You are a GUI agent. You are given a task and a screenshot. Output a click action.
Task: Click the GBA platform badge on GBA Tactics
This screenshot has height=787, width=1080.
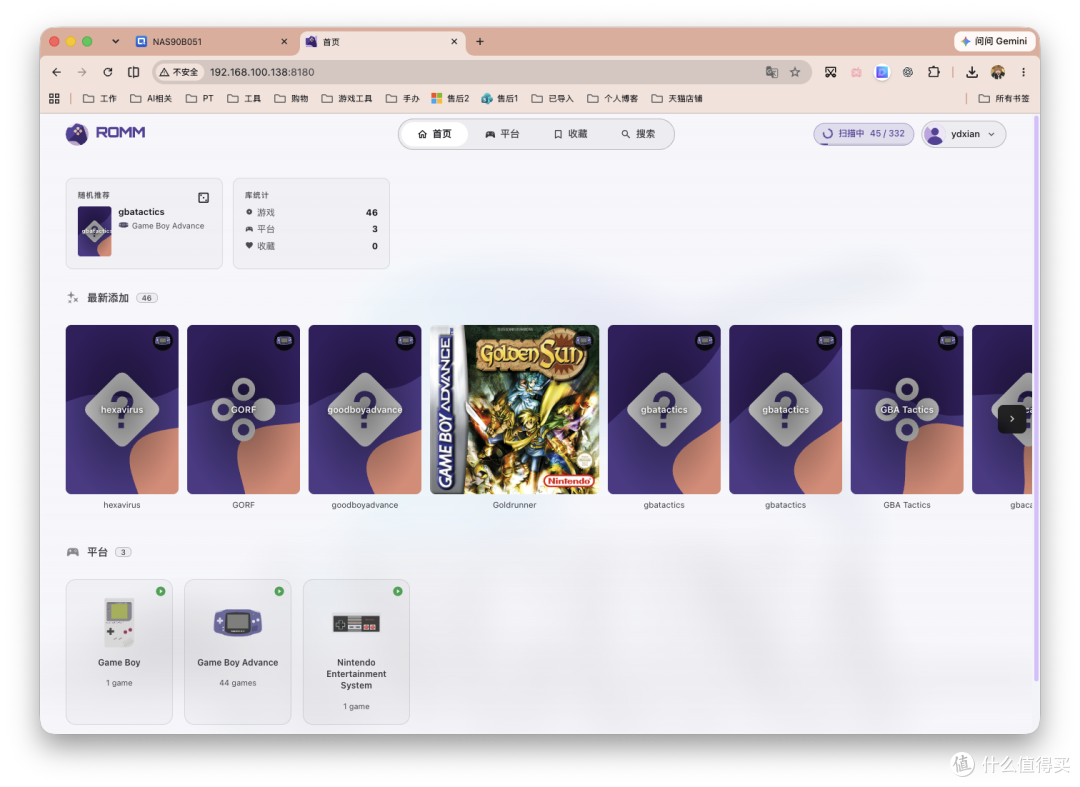[947, 340]
